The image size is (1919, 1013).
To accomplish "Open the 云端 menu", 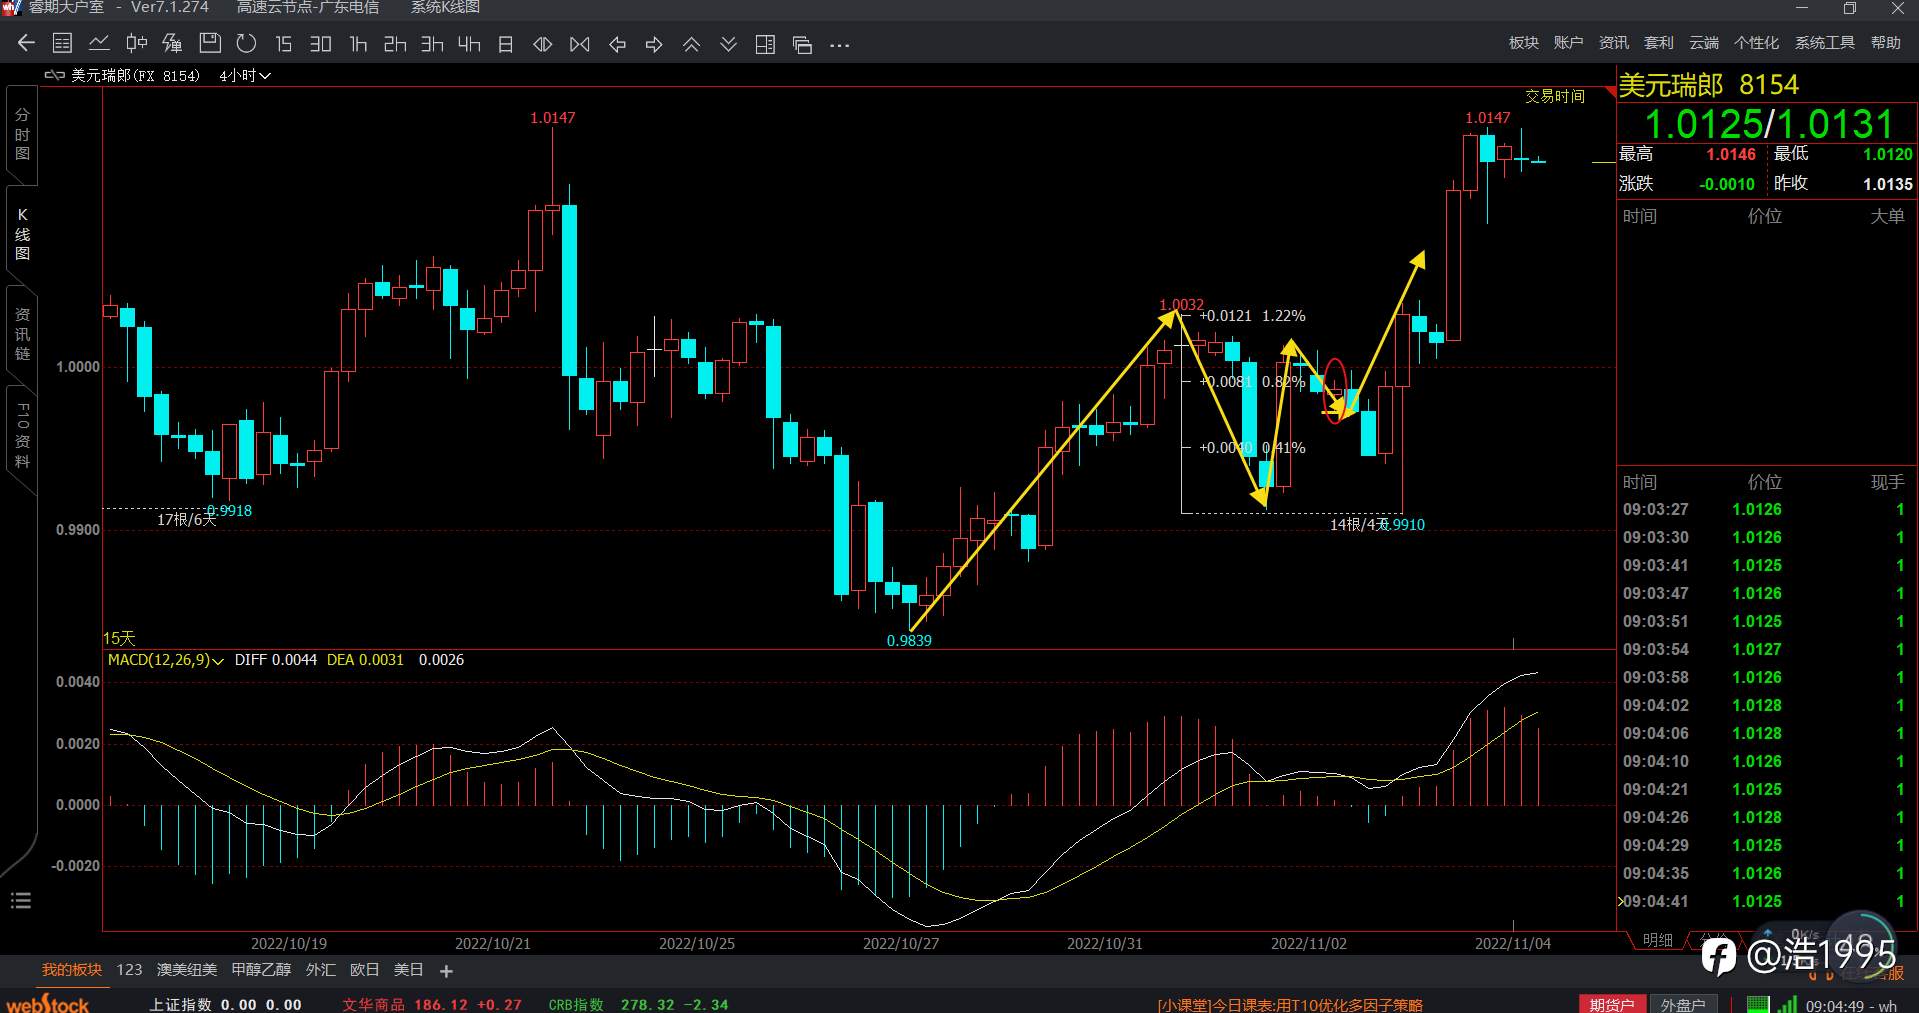I will (1703, 42).
